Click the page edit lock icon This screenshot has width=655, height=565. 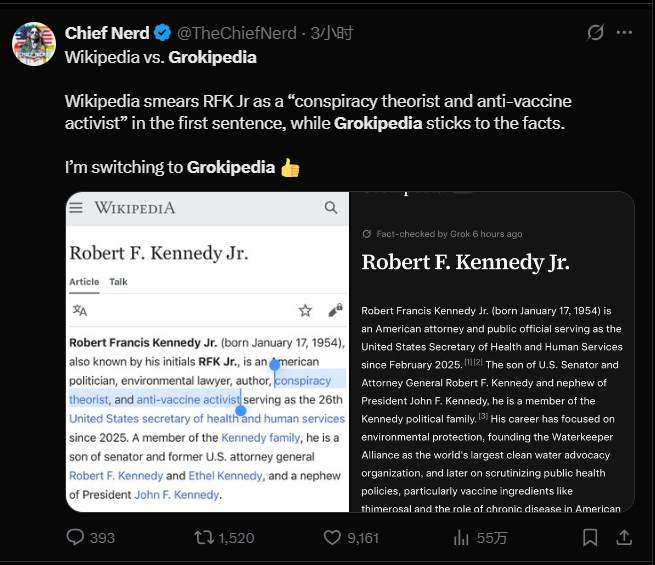coord(335,311)
